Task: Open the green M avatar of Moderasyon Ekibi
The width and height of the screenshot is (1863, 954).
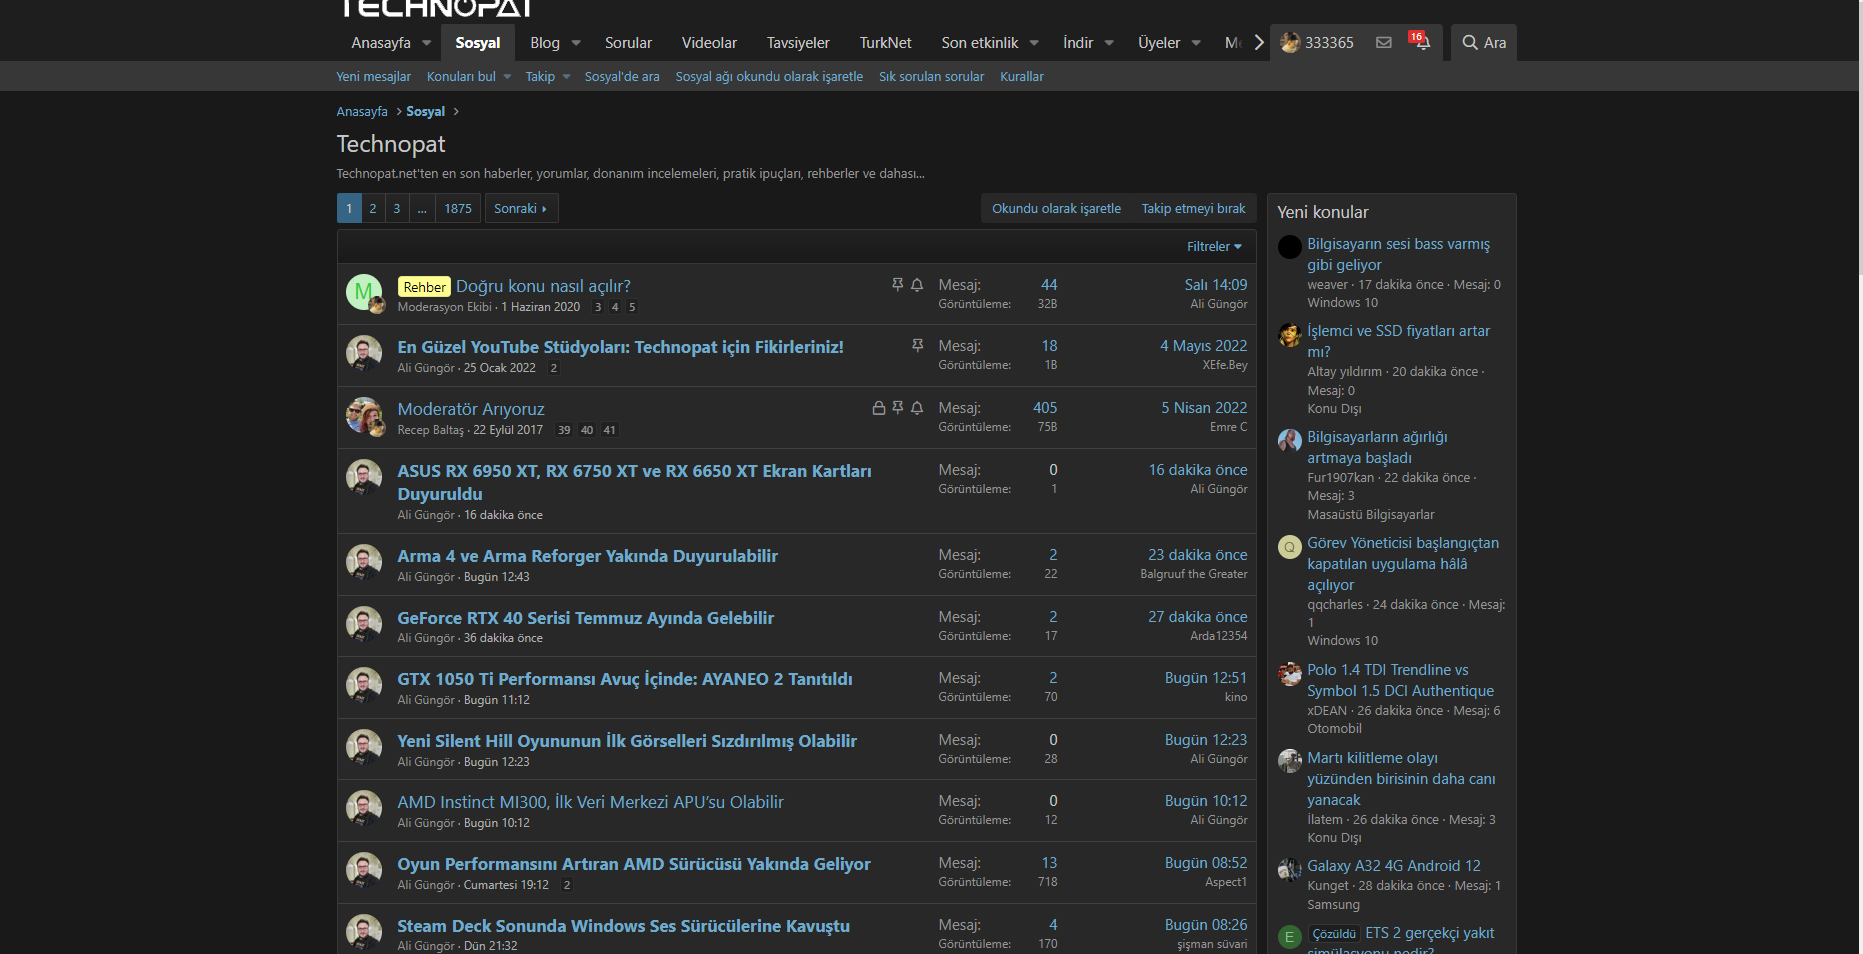Action: 364,293
